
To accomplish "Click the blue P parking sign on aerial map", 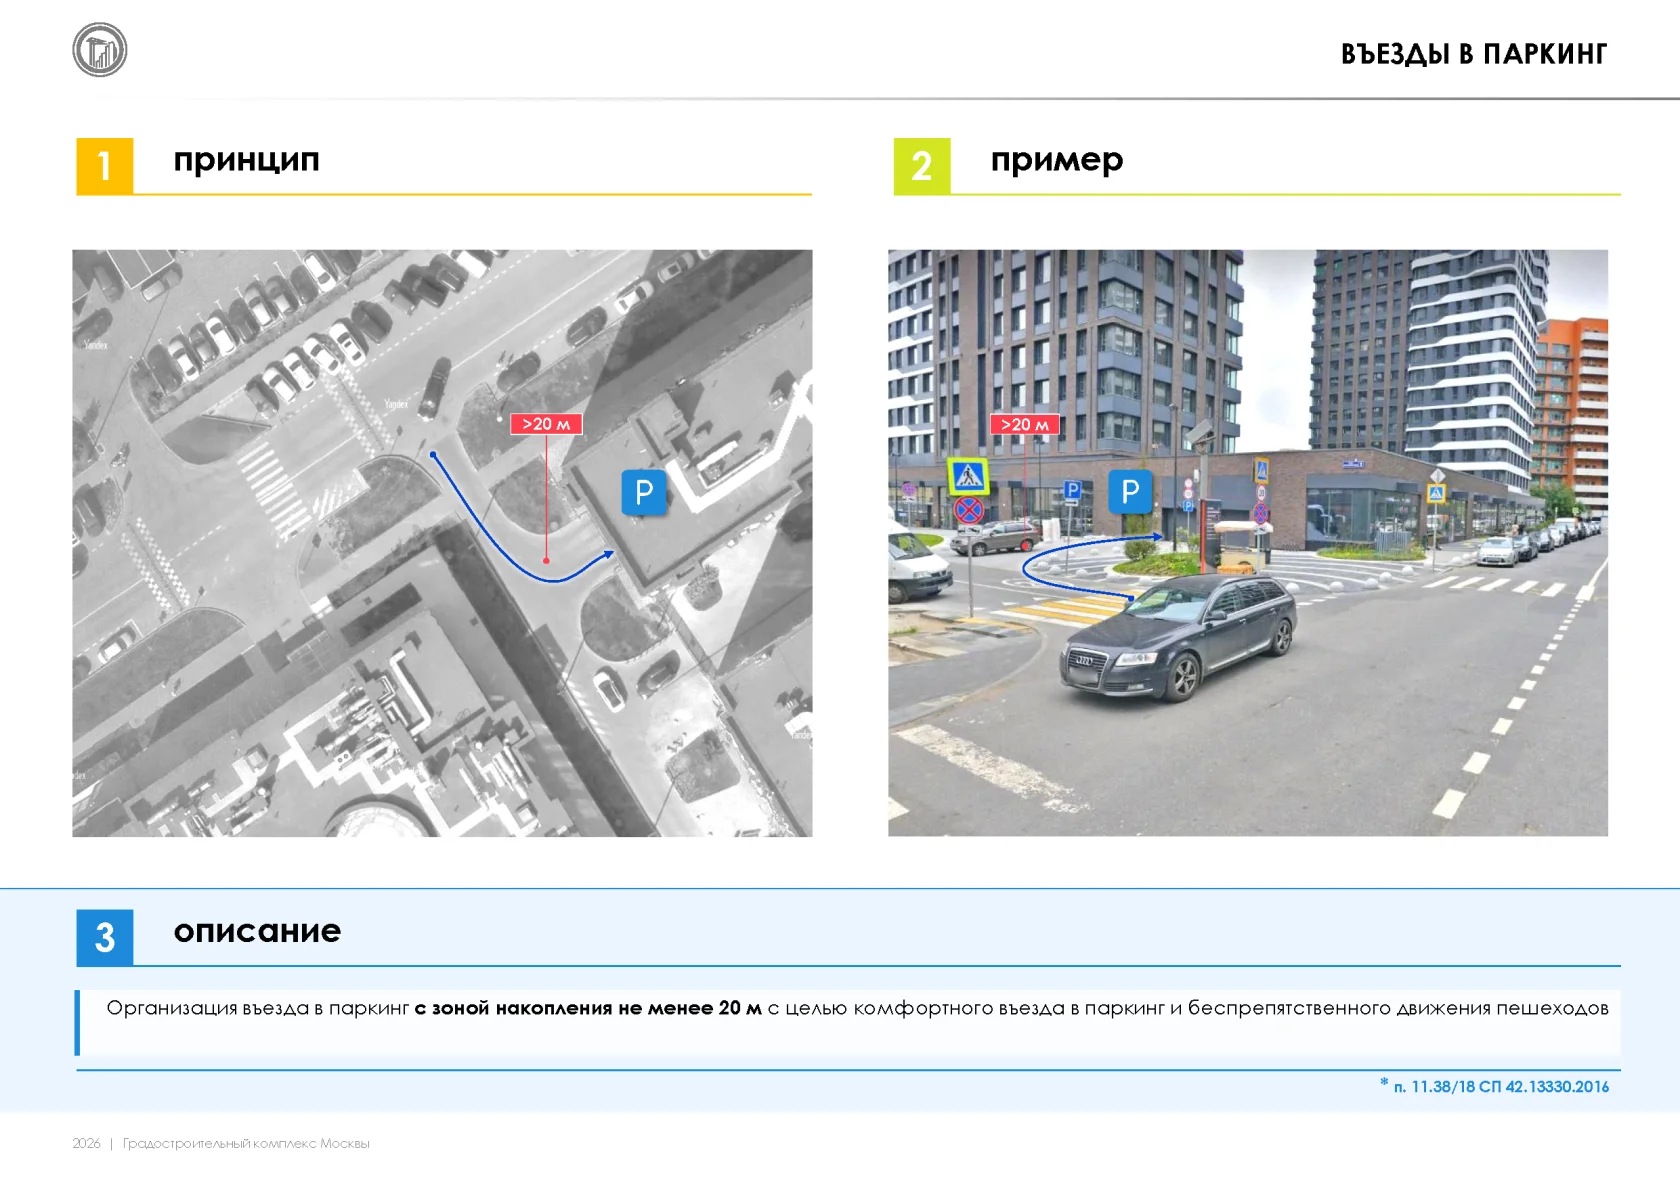I will pos(644,492).
